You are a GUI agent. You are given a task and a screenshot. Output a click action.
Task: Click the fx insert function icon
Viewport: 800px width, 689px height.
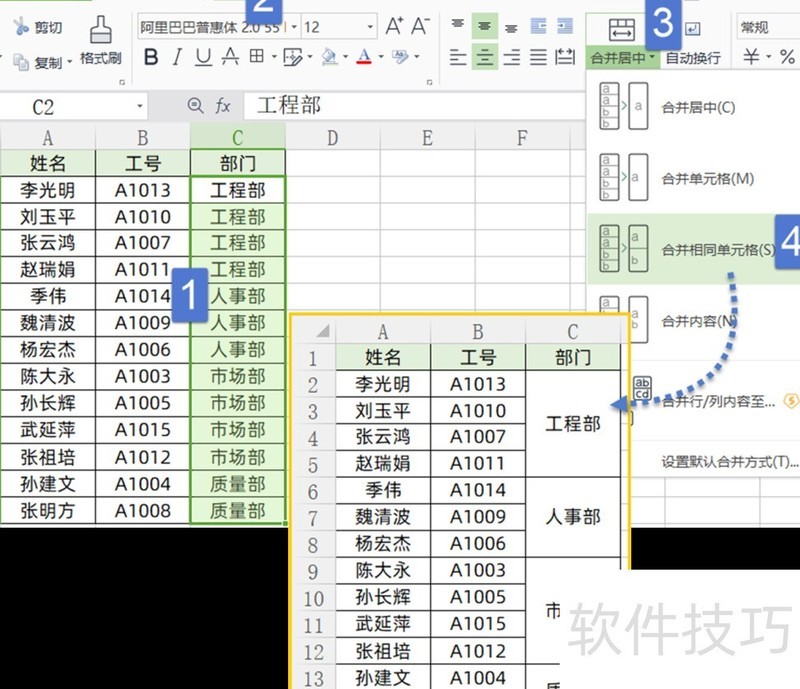pyautogui.click(x=222, y=106)
